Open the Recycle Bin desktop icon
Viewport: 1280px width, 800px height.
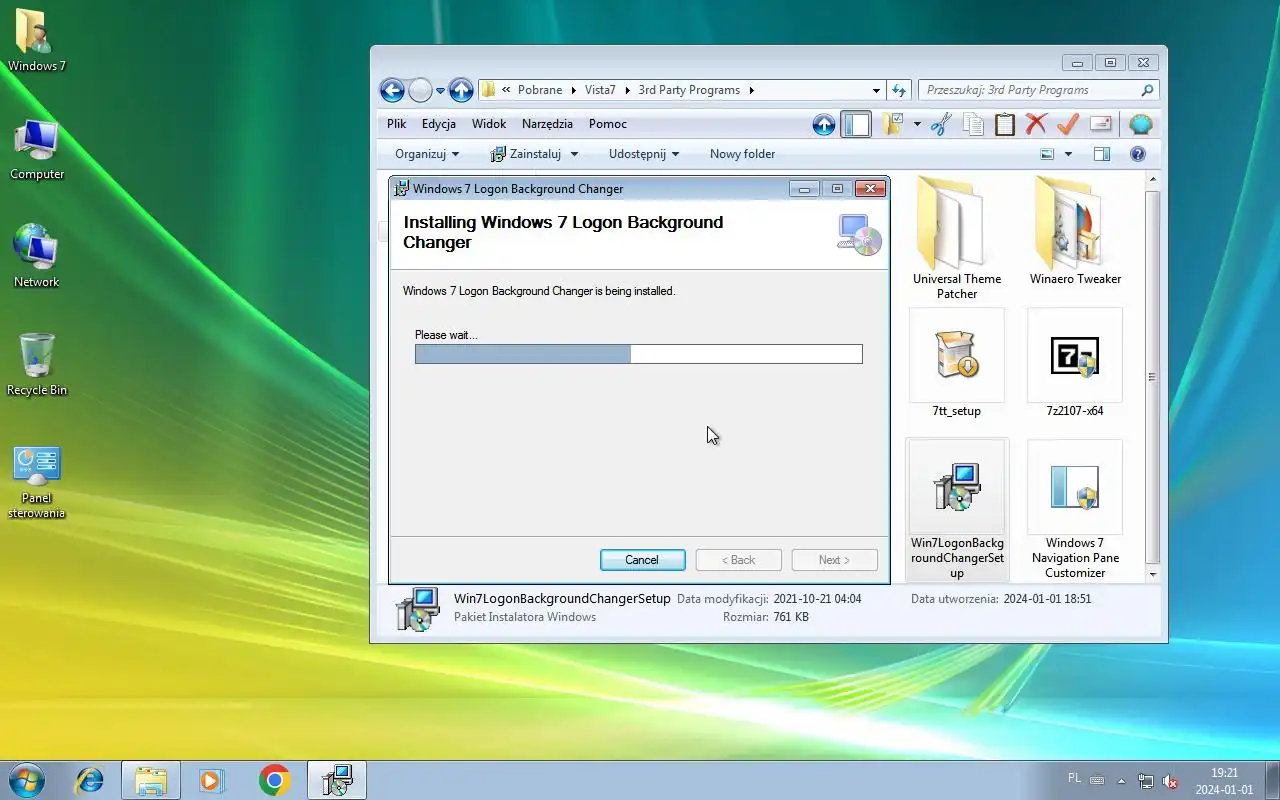pos(36,365)
